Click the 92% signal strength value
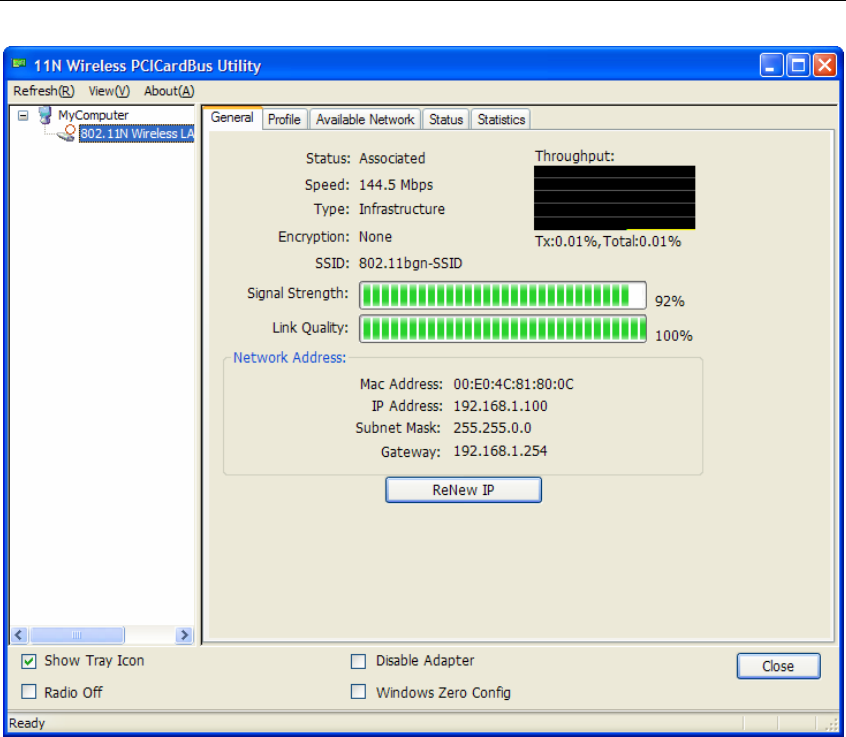Image resolution: width=846 pixels, height=737 pixels. point(670,301)
